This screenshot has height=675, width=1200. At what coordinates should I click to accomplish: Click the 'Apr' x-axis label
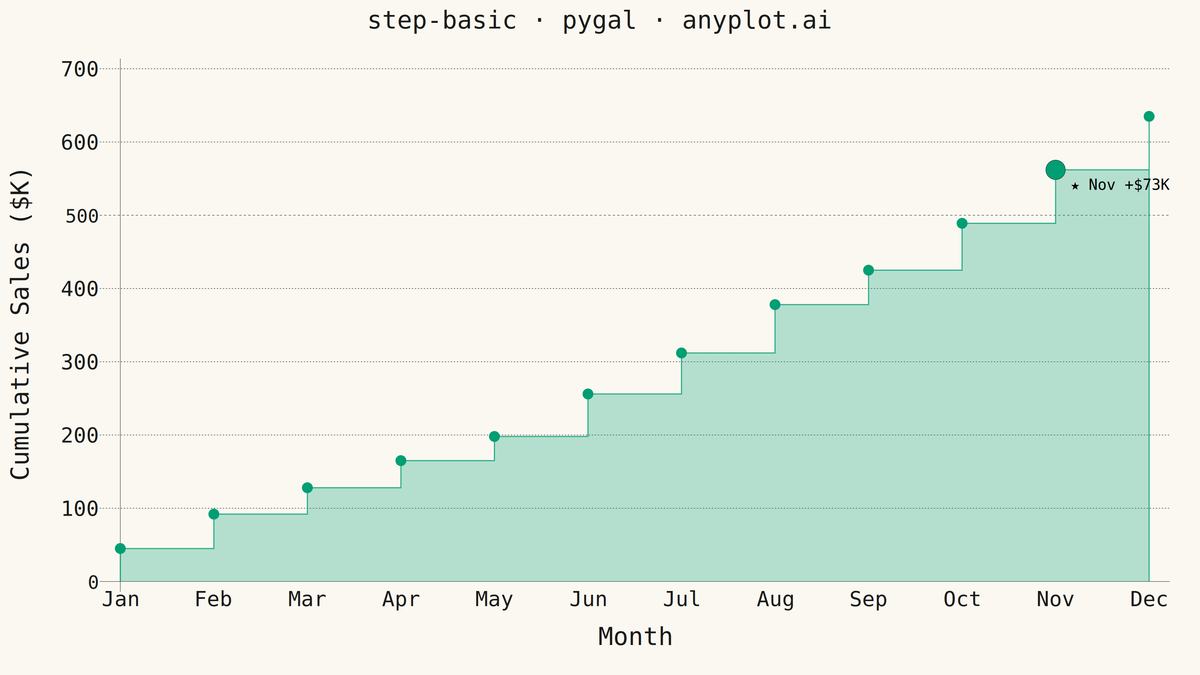click(401, 600)
